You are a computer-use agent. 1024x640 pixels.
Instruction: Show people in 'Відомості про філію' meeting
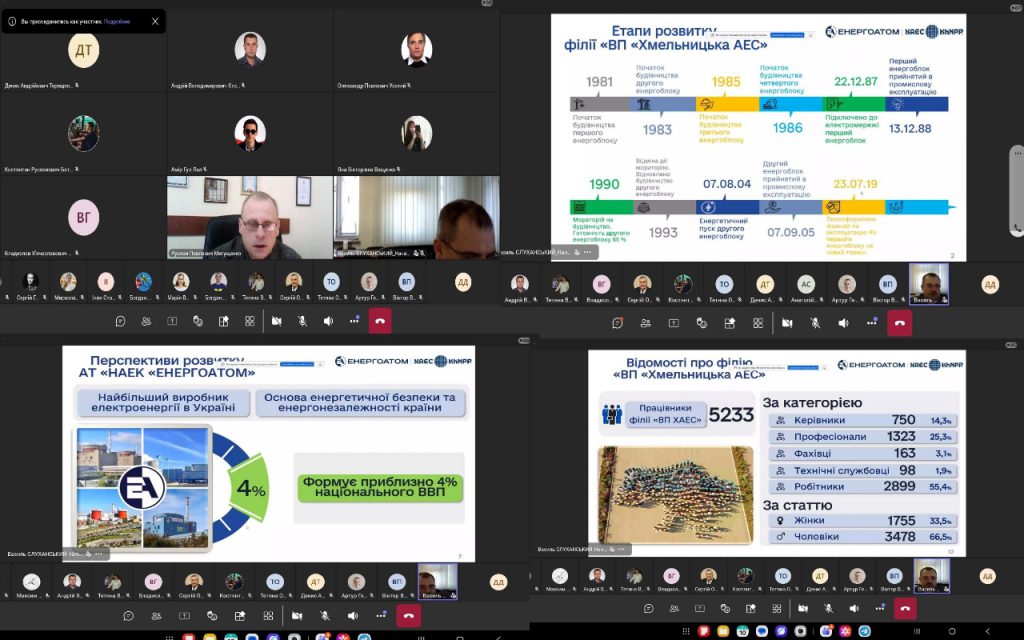pos(674,609)
